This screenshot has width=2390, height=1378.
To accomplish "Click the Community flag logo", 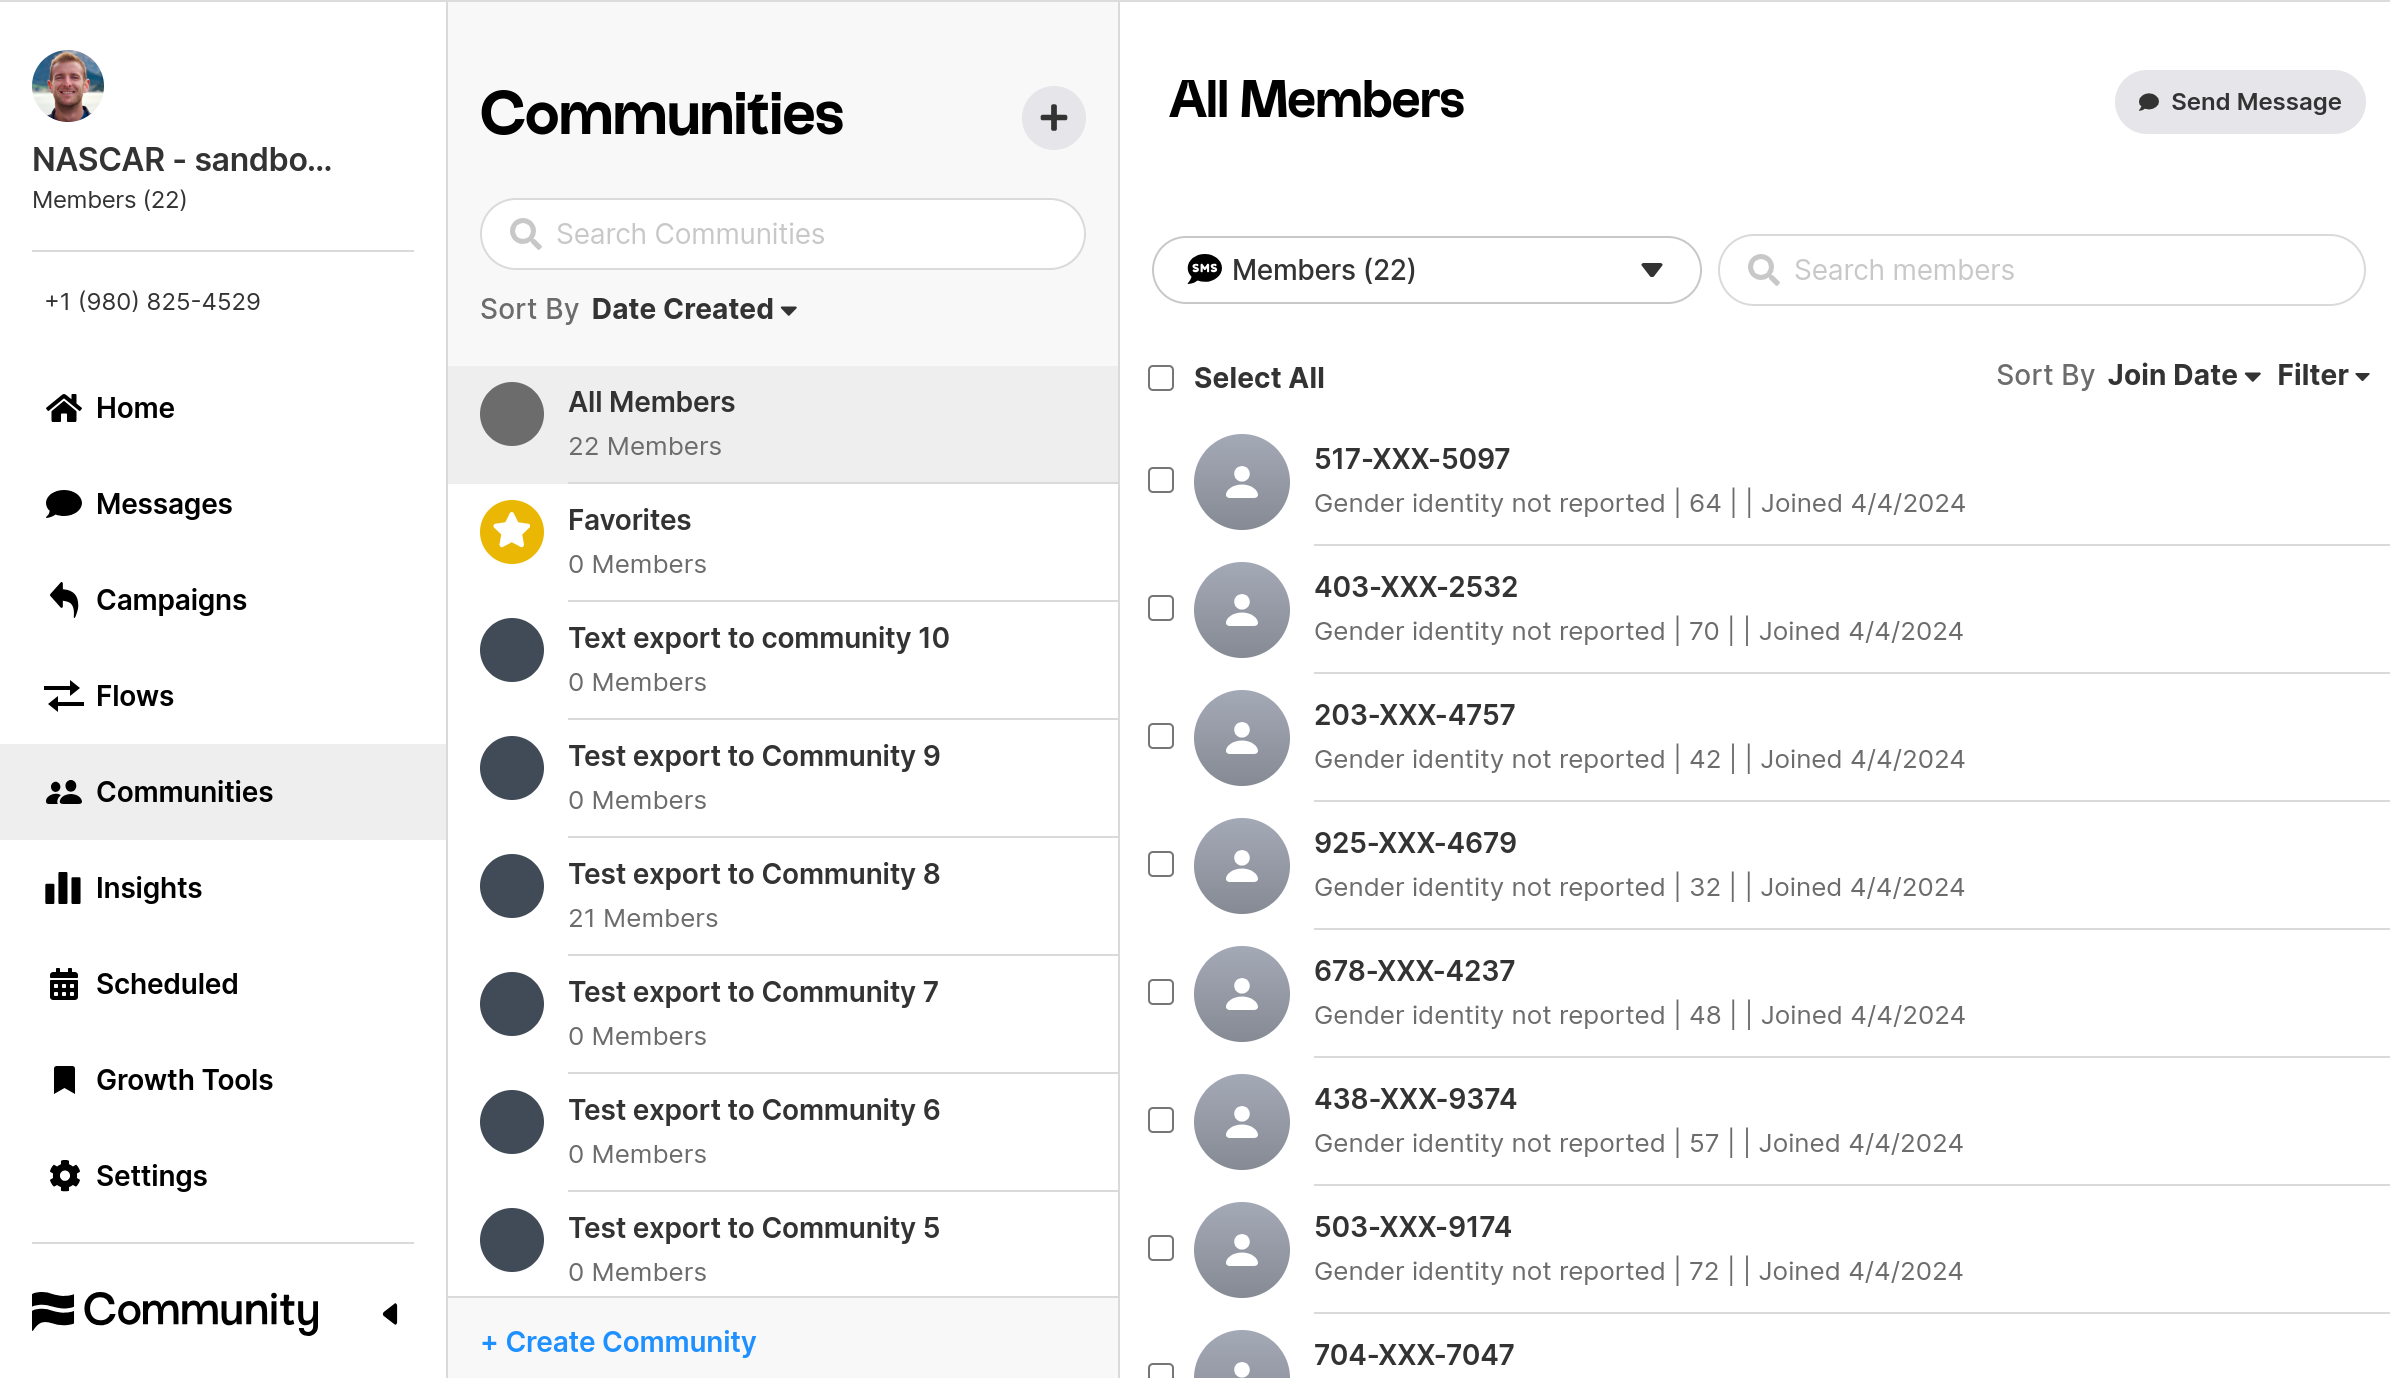I will click(53, 1311).
